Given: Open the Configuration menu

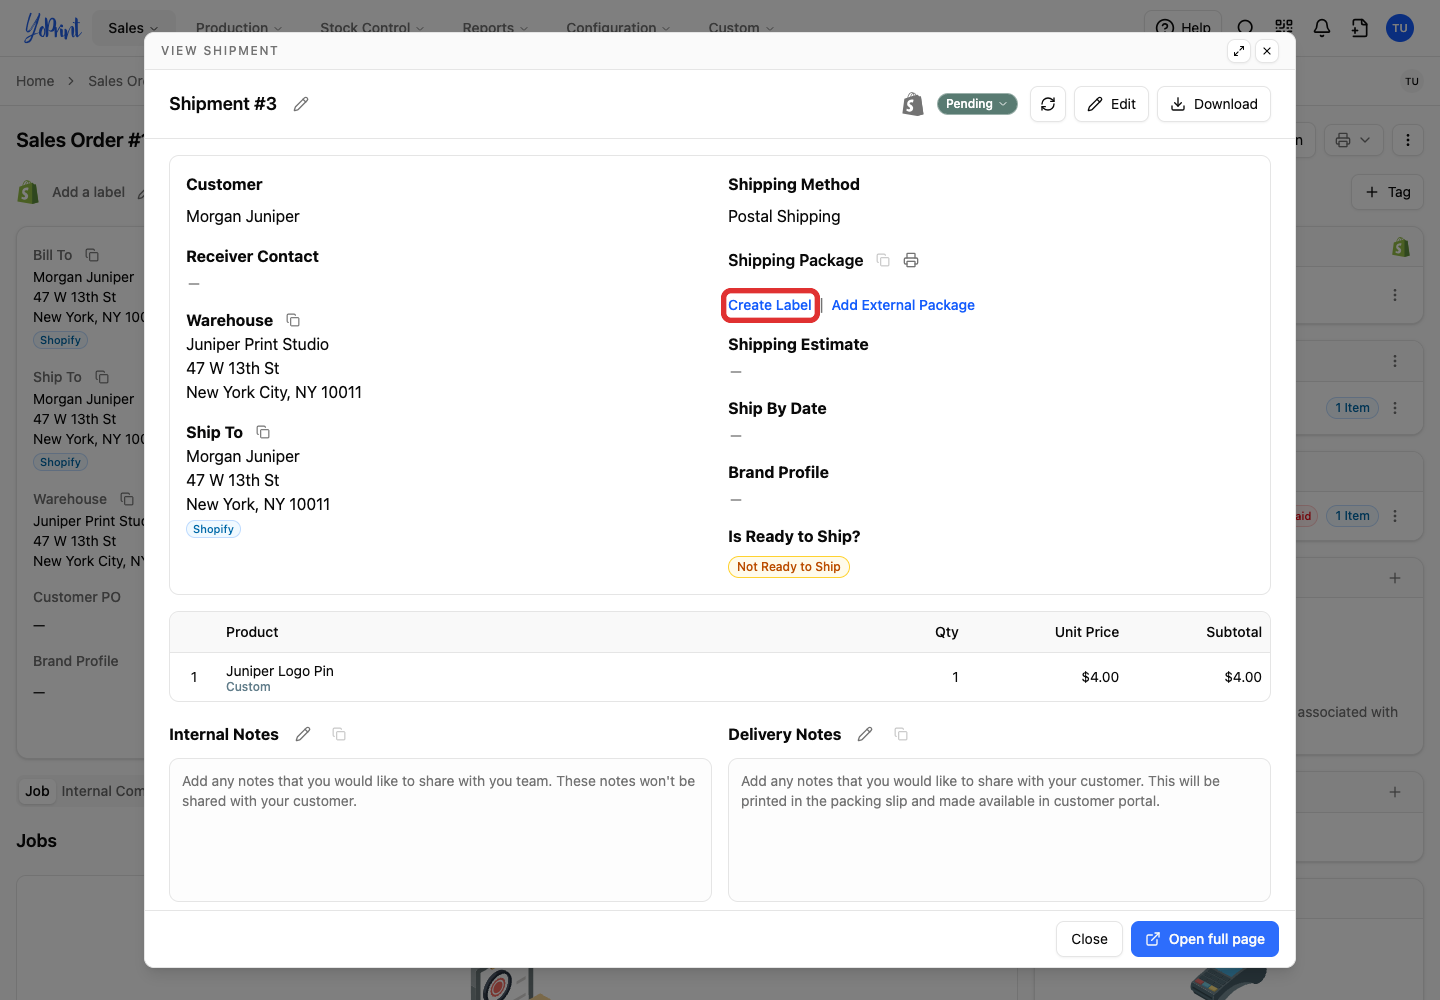Looking at the screenshot, I should point(618,28).
